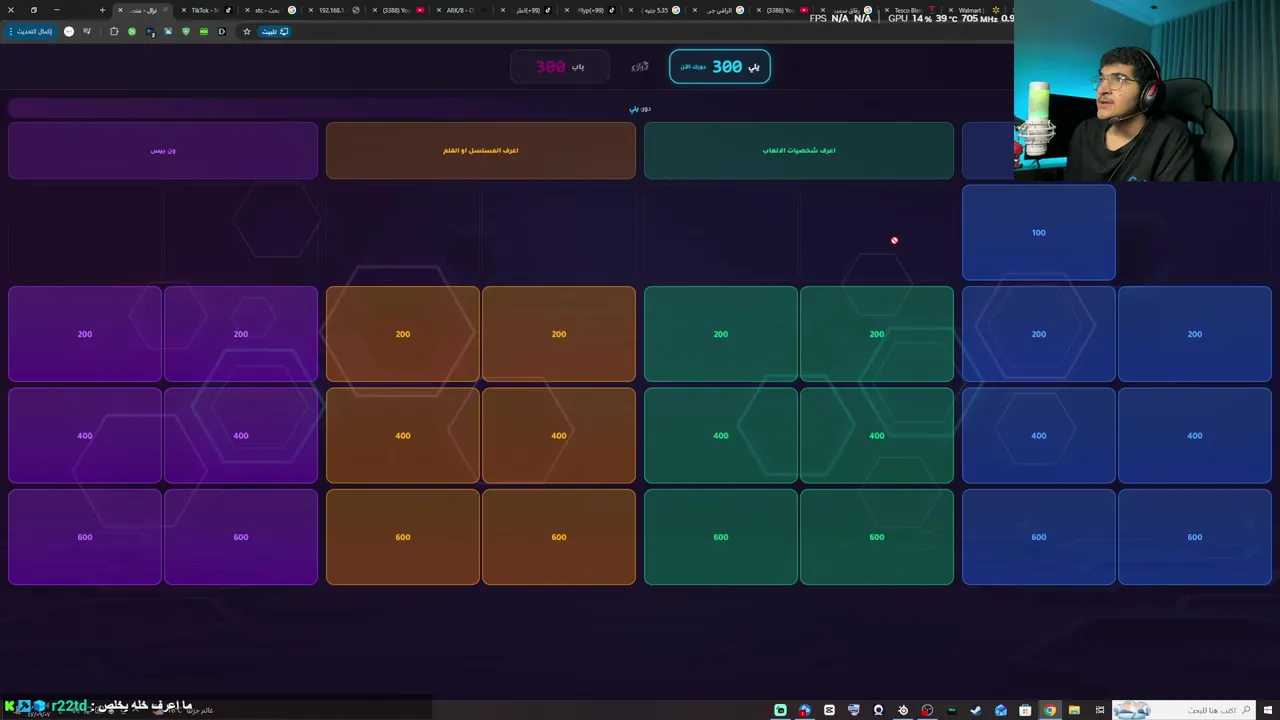
Task: Open the right purple 400 card
Action: point(241,435)
